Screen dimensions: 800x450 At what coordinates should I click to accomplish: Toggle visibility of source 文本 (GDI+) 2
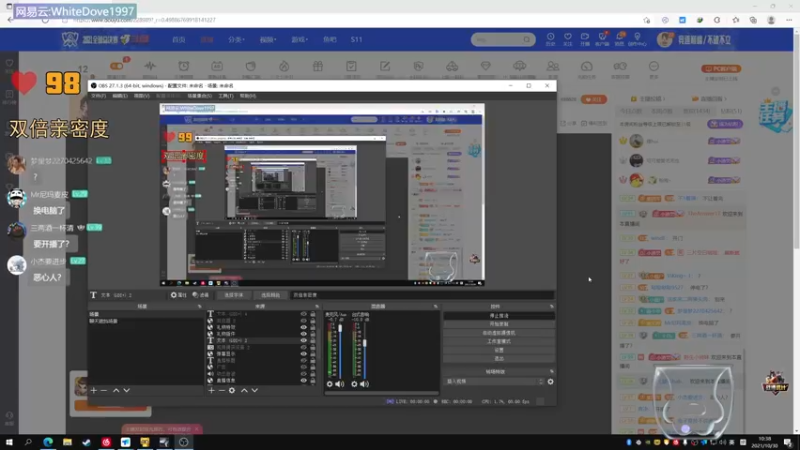(304, 340)
